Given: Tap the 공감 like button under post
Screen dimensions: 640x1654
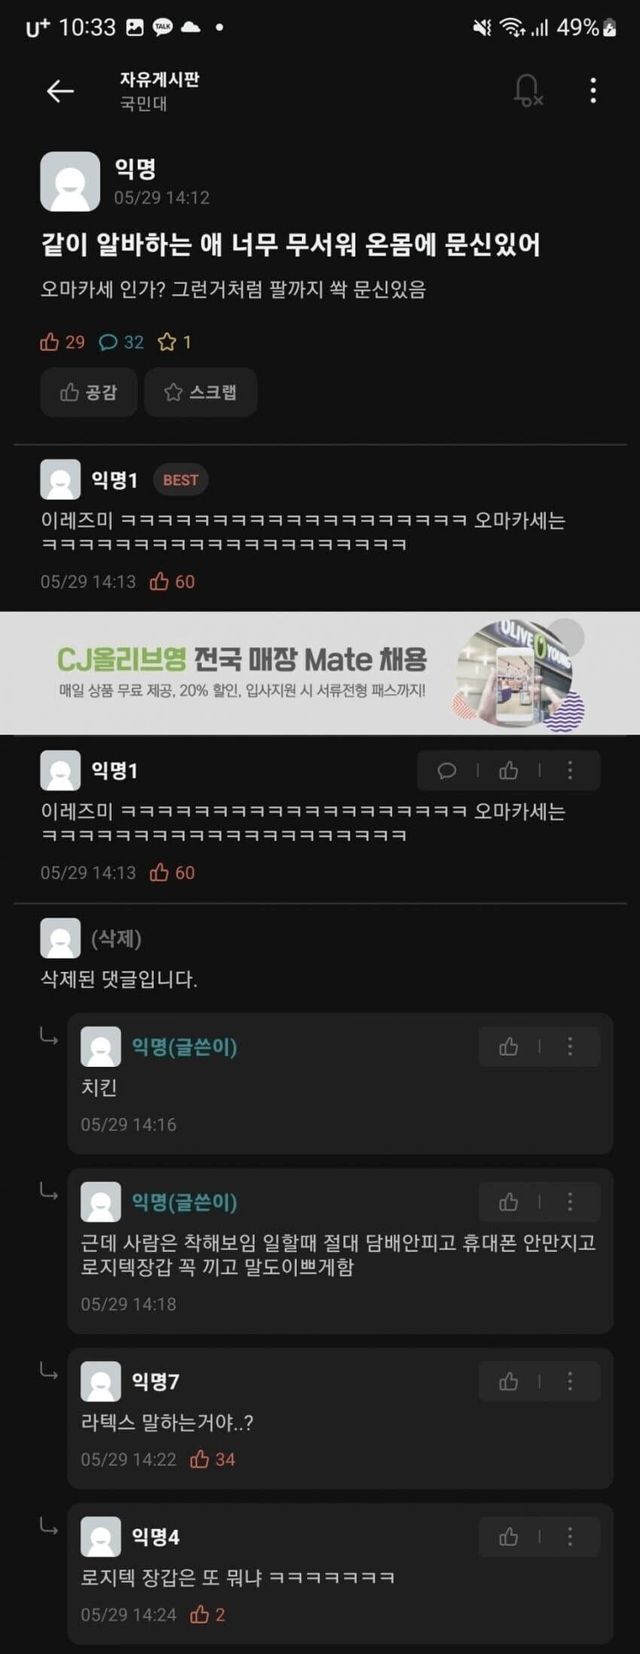Looking at the screenshot, I should [x=88, y=392].
